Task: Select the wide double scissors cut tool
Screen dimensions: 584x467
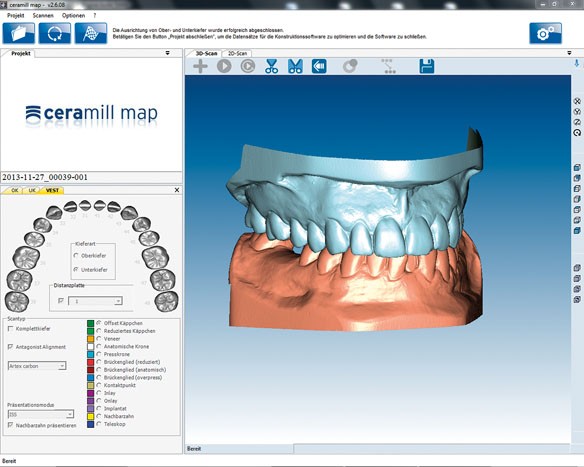Action: pos(295,66)
